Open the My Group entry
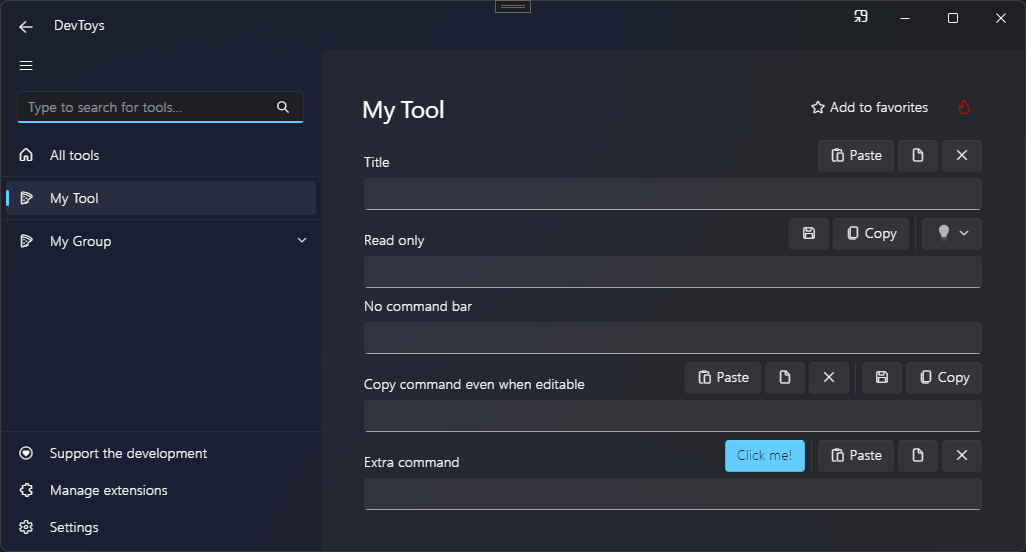This screenshot has width=1026, height=552. [x=161, y=241]
